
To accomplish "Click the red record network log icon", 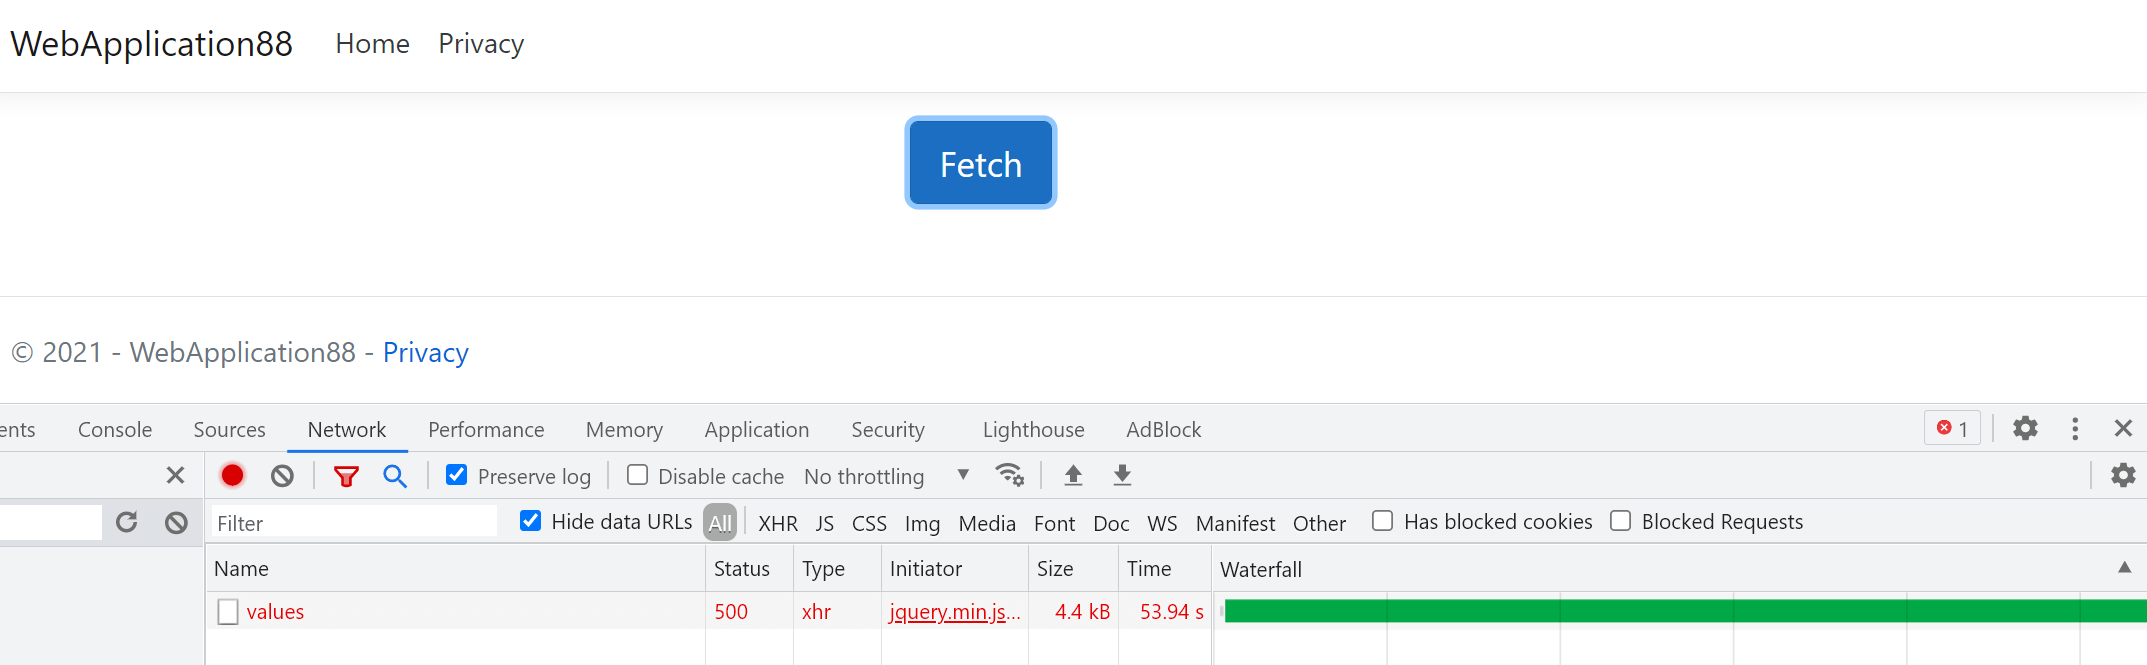I will tap(232, 476).
